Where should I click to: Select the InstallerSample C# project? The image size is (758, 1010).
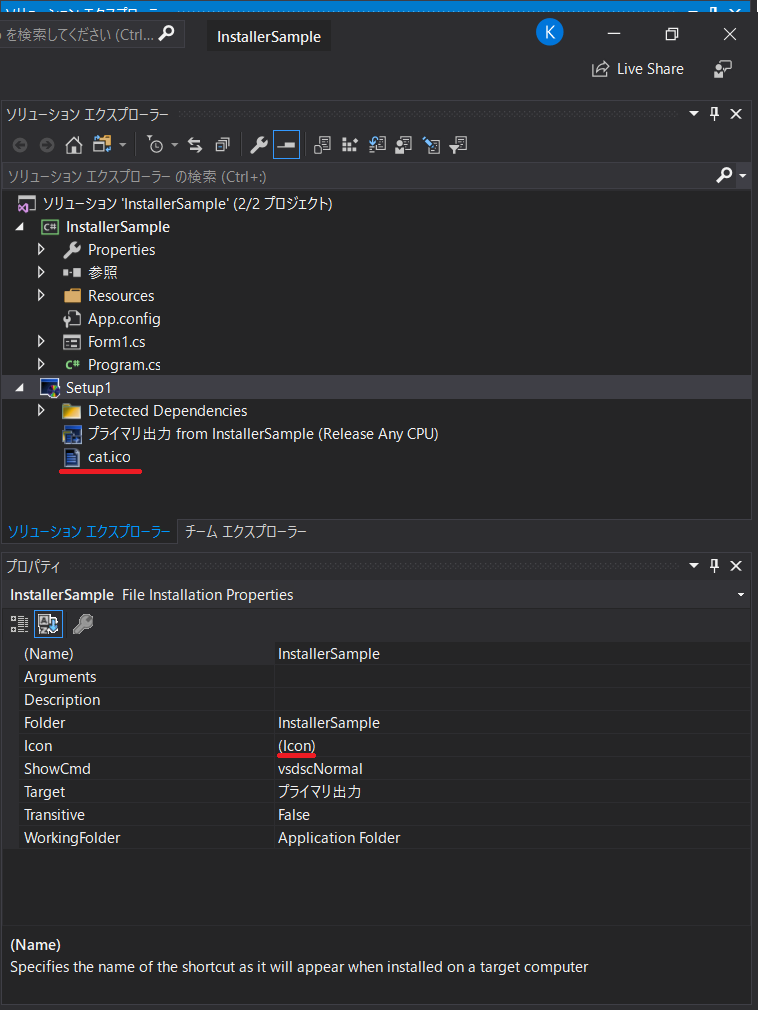[118, 227]
